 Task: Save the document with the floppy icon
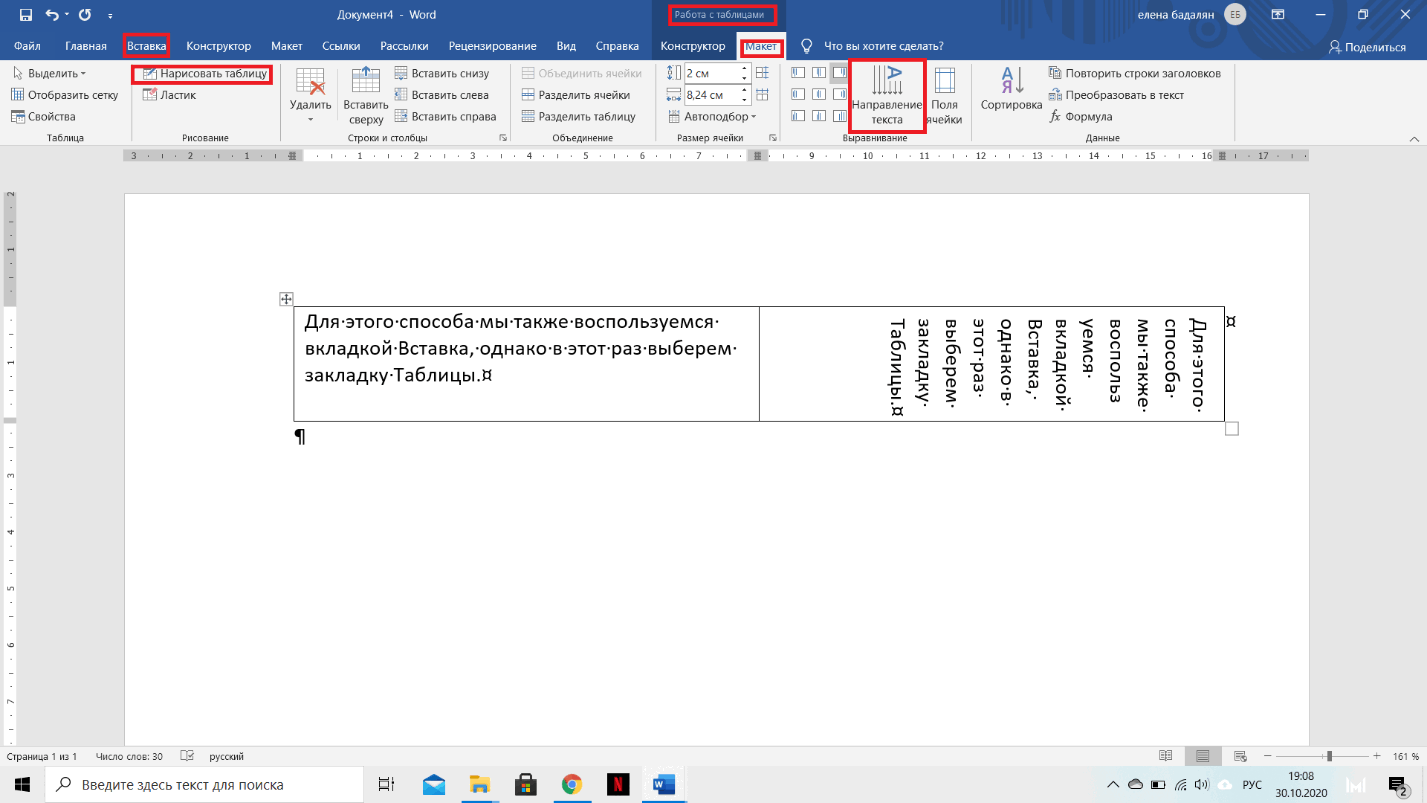click(x=26, y=15)
